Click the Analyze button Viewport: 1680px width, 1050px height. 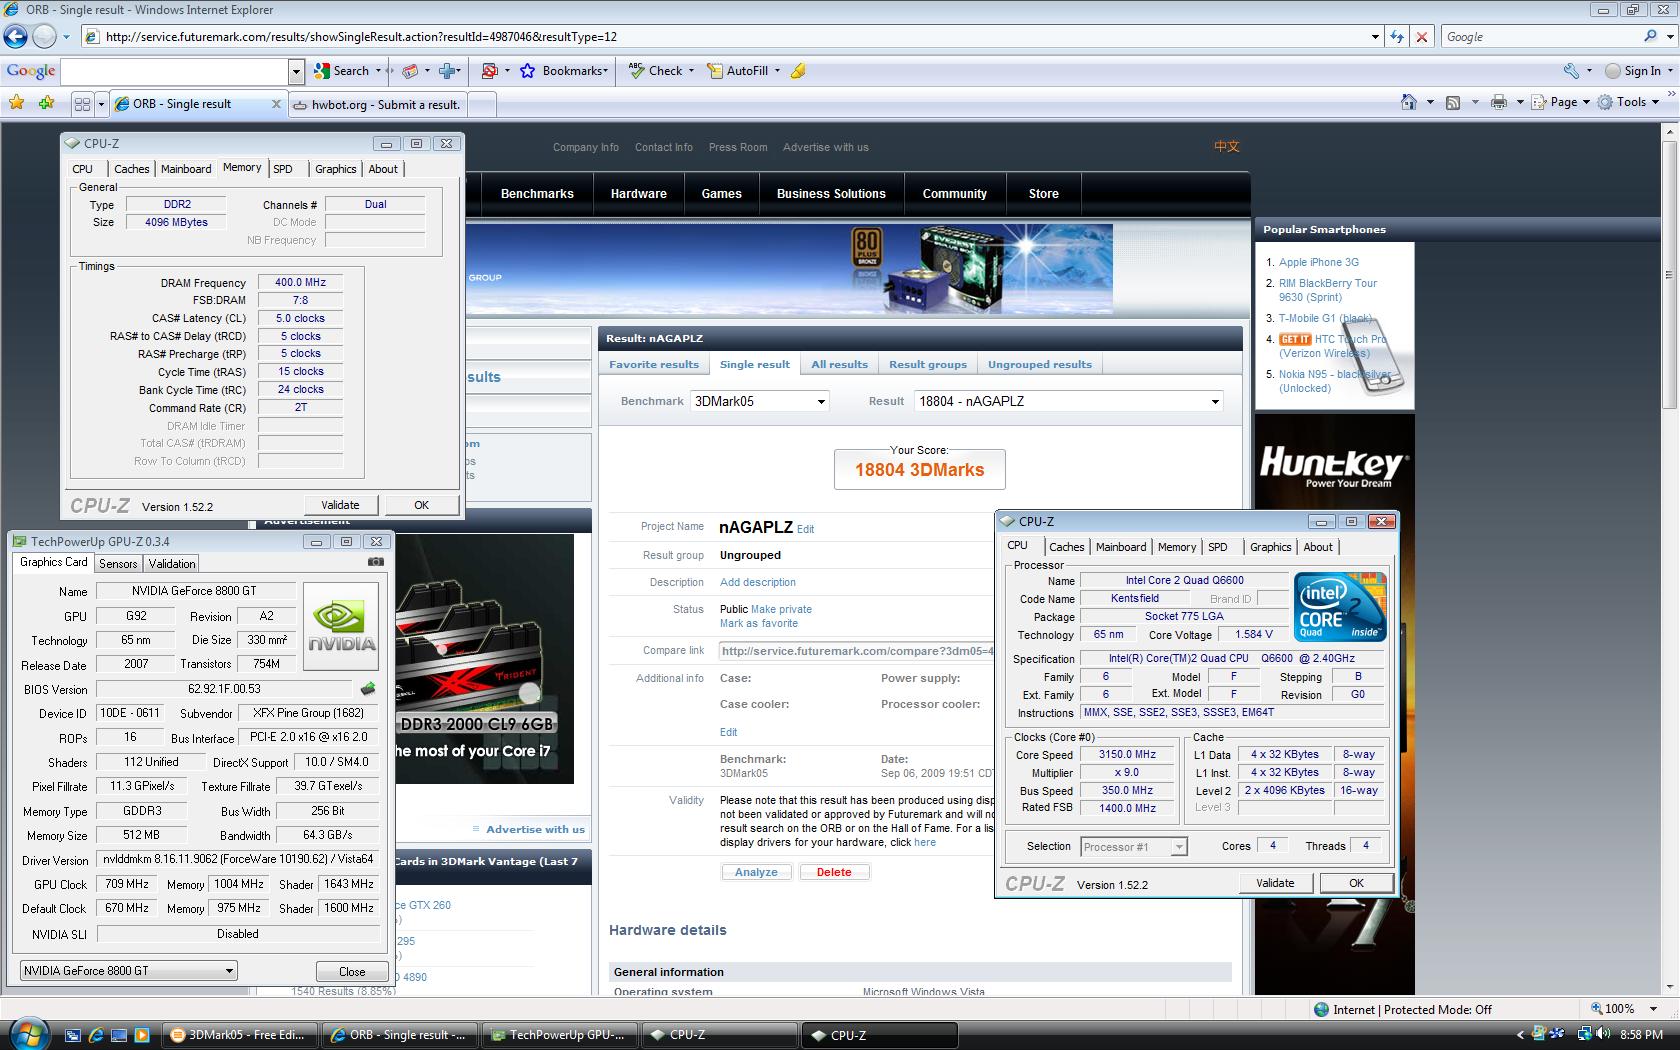pyautogui.click(x=756, y=872)
